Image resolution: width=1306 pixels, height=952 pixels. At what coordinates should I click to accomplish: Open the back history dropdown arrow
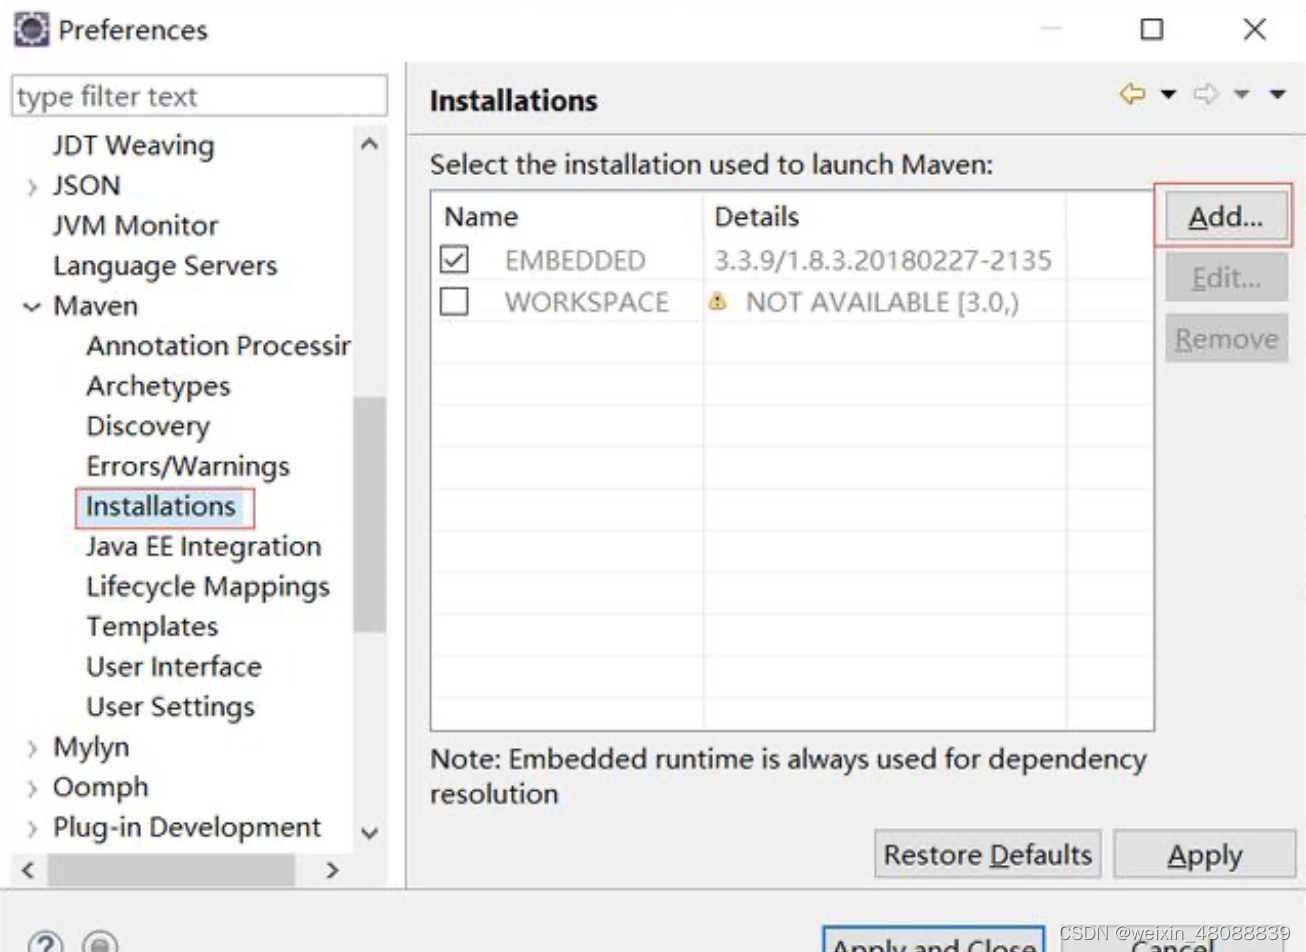[x=1168, y=95]
